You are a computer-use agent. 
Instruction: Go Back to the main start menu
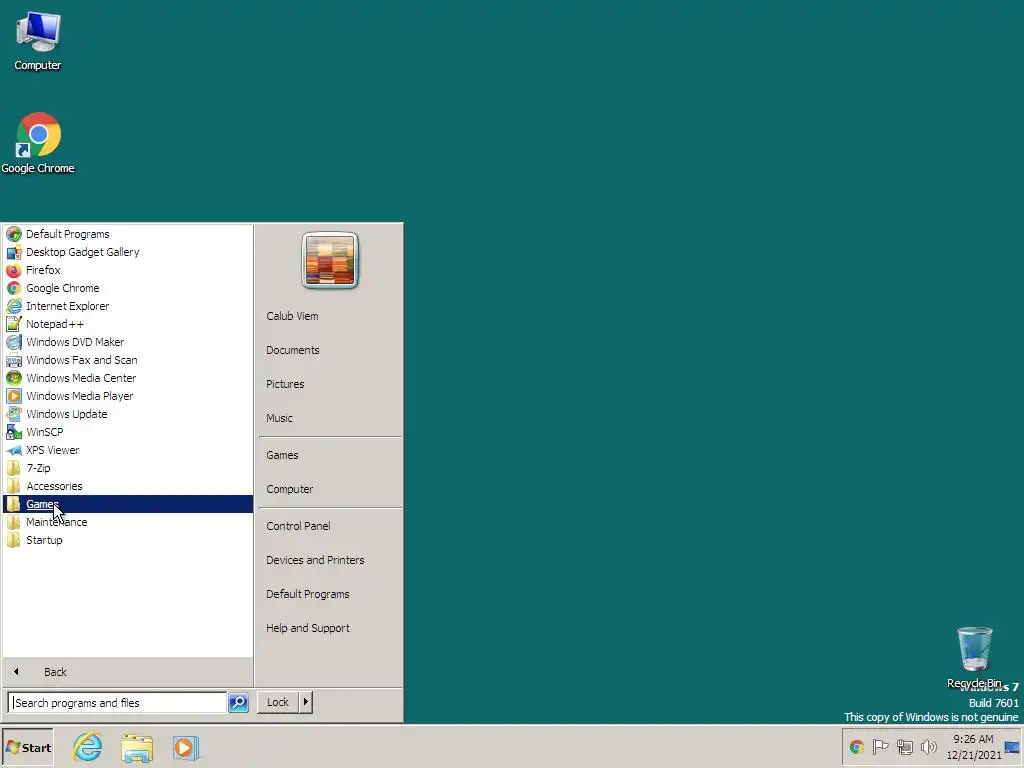[x=128, y=672]
